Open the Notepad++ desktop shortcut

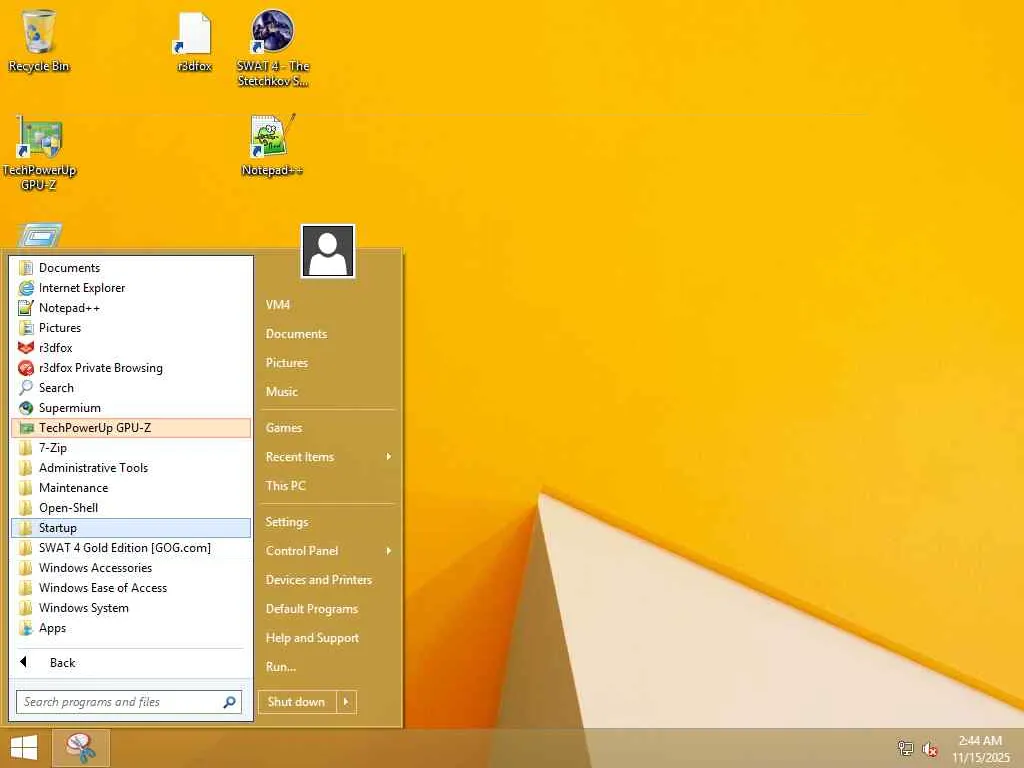click(x=272, y=145)
